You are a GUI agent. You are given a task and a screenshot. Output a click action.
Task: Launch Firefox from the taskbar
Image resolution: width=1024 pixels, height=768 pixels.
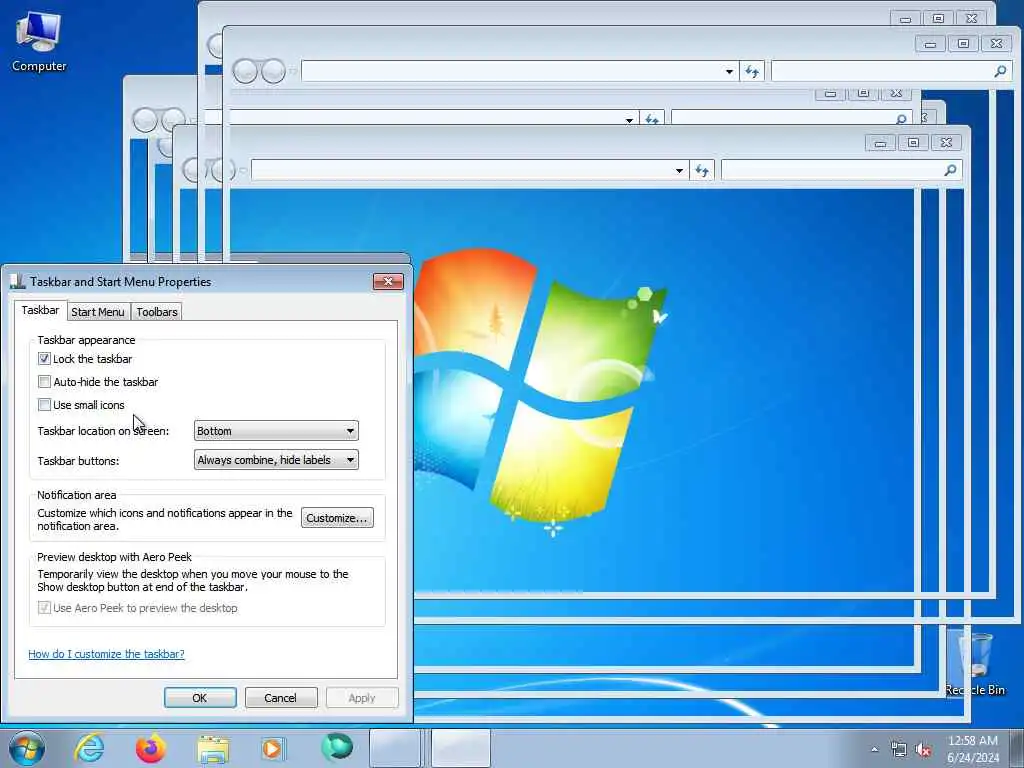click(150, 748)
